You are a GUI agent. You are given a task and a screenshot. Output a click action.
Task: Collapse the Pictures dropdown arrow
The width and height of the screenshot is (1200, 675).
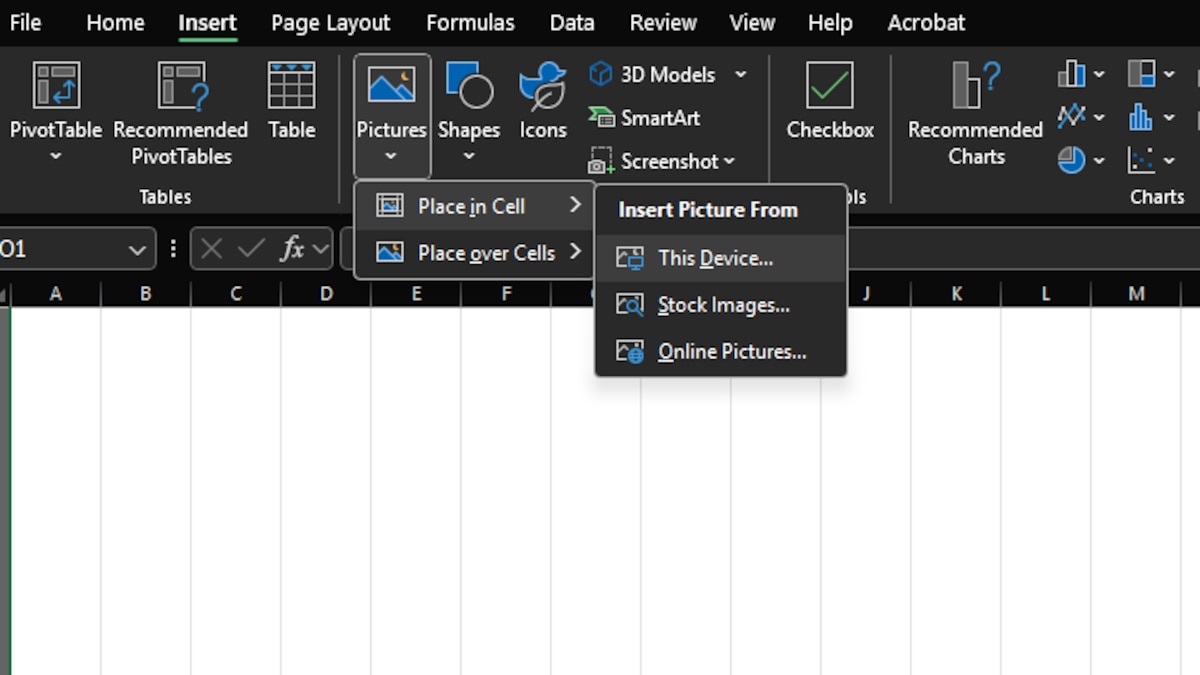(x=391, y=156)
